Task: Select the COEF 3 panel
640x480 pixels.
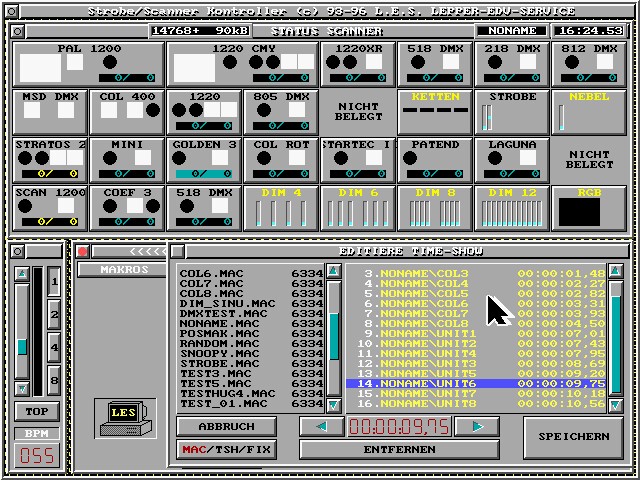Action: [127, 208]
